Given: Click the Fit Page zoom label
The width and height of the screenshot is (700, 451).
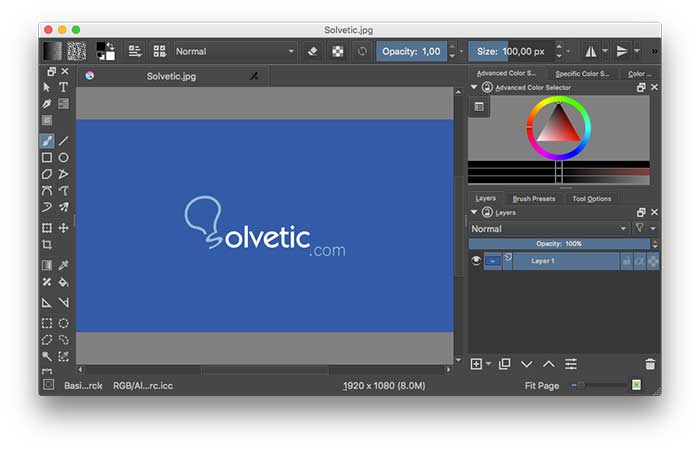Looking at the screenshot, I should (542, 386).
